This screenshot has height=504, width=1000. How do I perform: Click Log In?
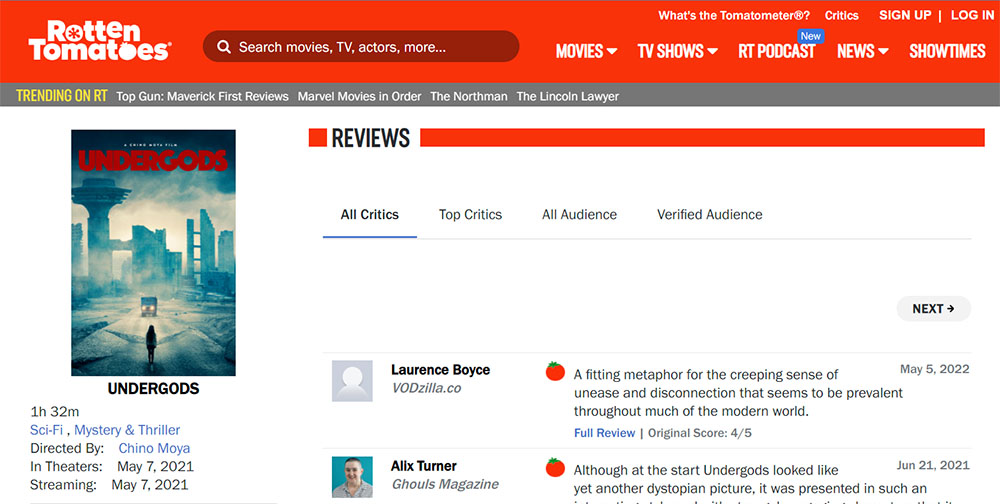972,15
